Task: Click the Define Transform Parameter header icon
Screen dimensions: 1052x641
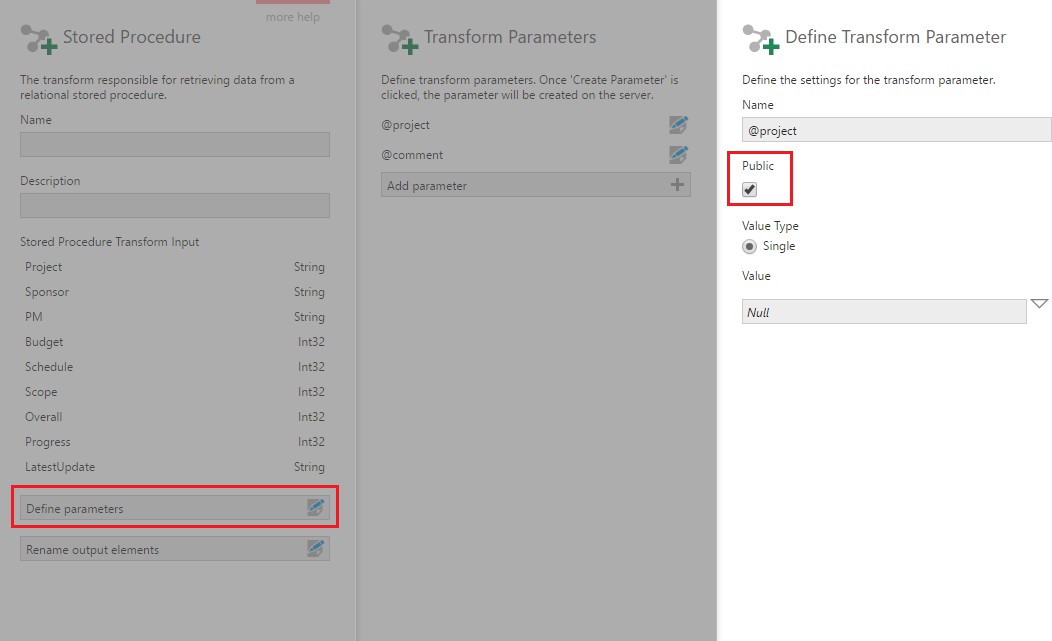Action: pyautogui.click(x=756, y=37)
